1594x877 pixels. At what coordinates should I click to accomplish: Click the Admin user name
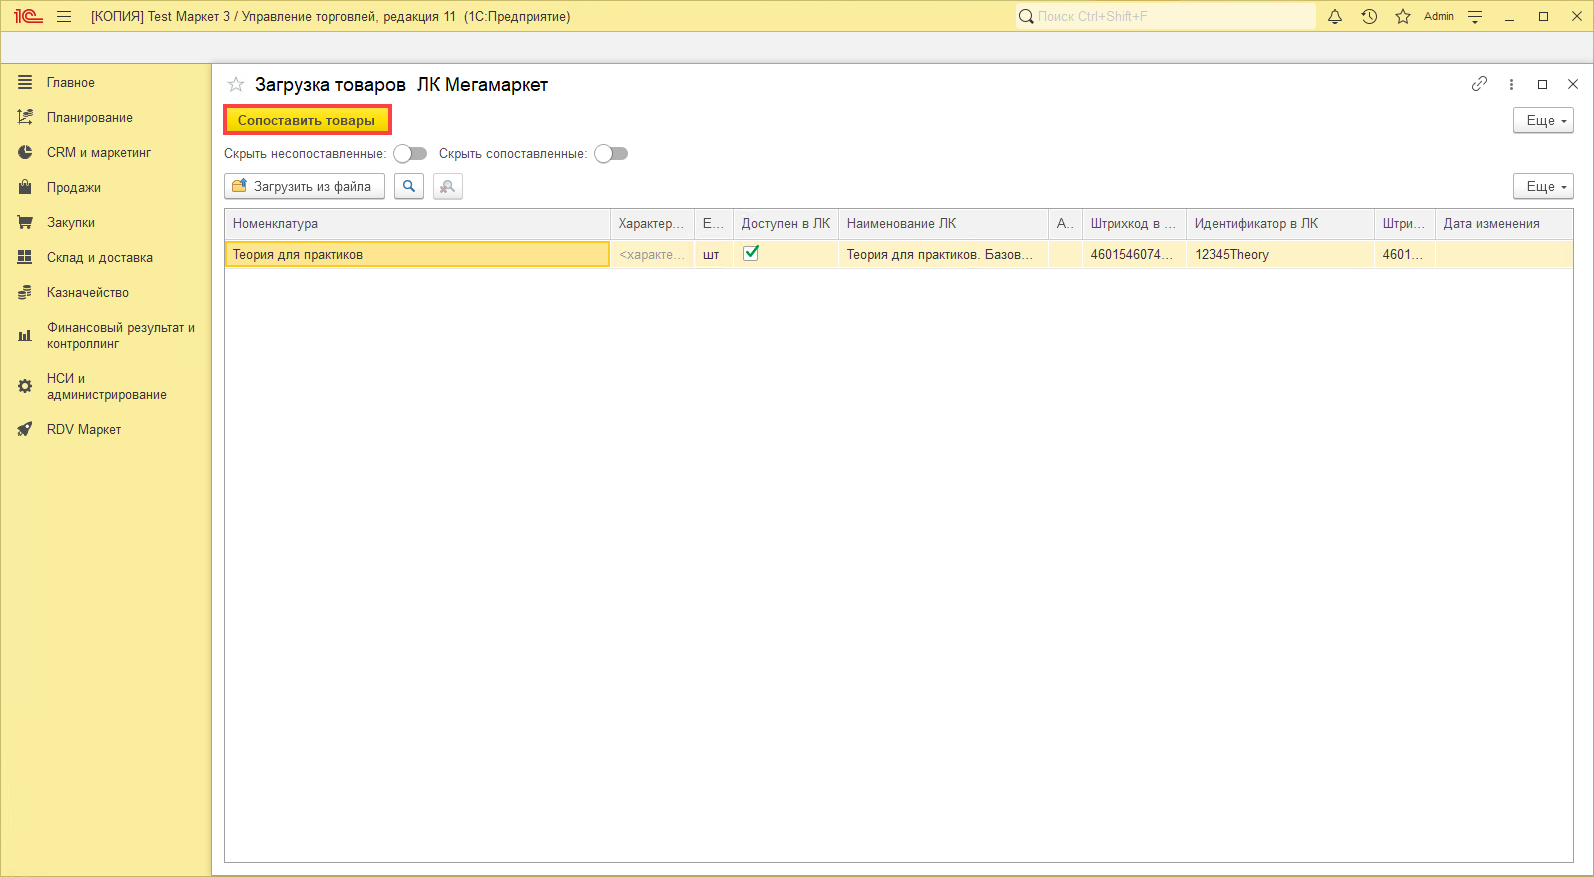[1439, 16]
